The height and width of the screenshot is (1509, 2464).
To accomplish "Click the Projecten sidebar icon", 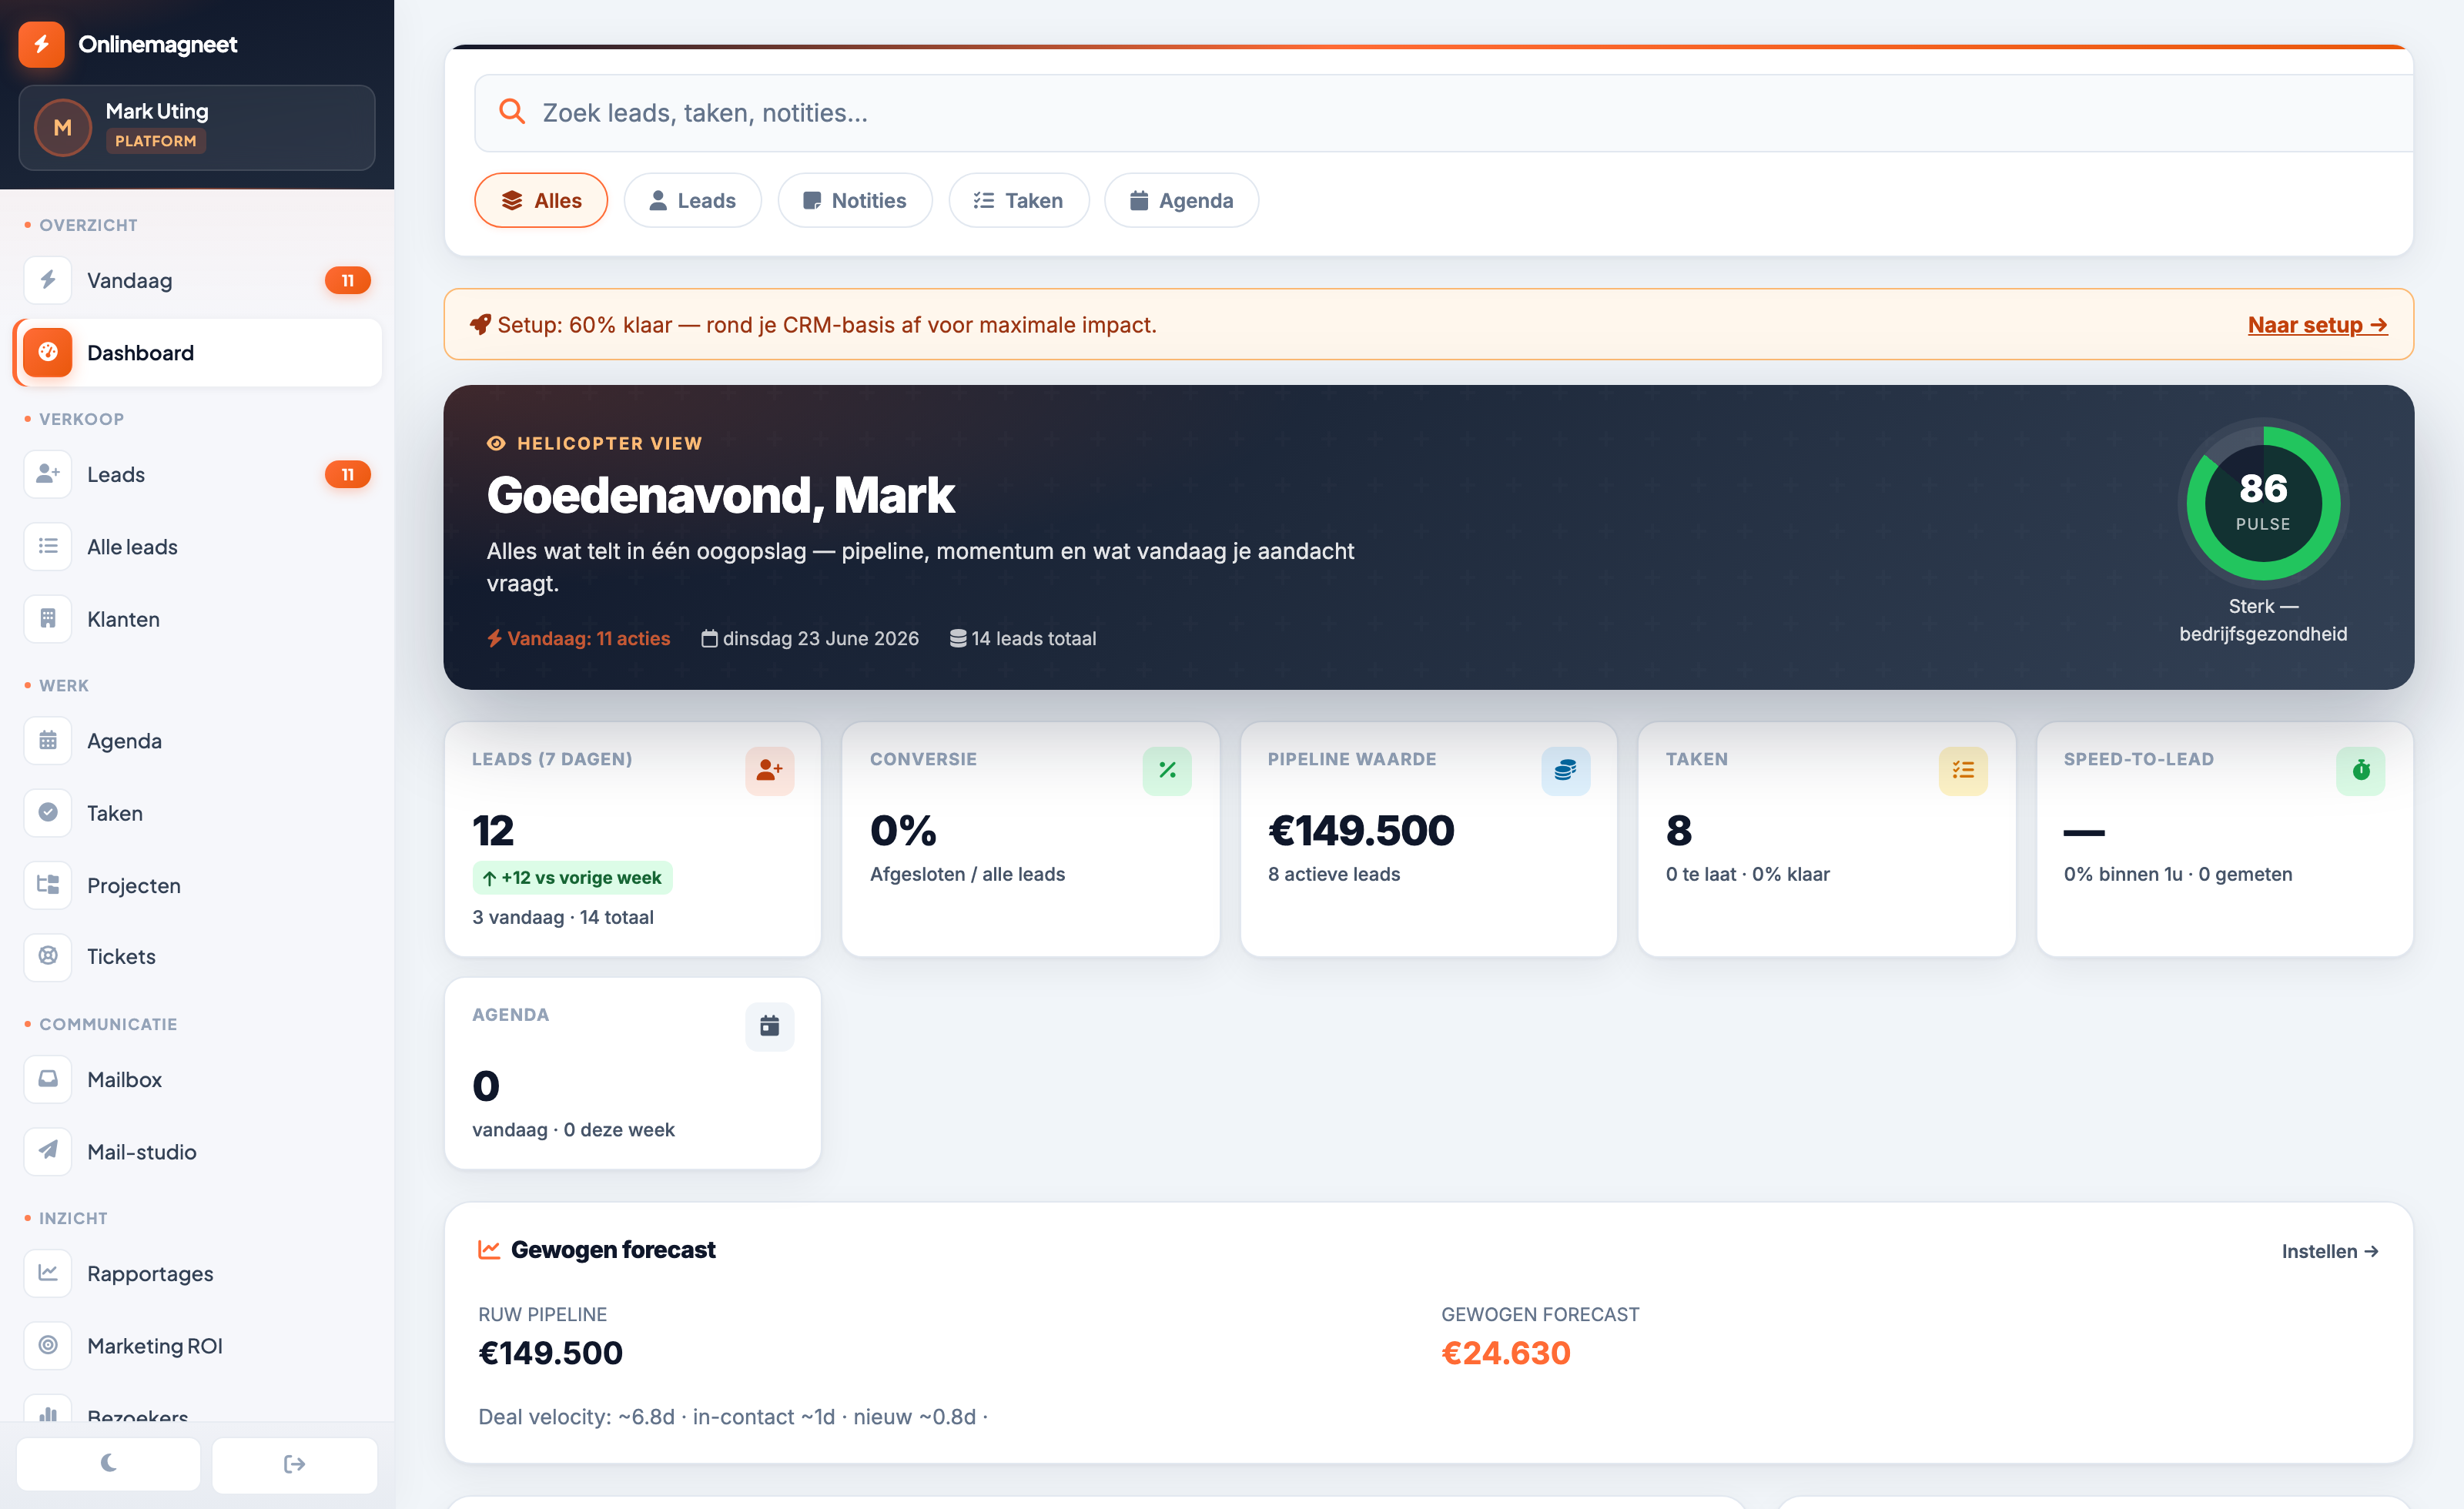I will point(47,884).
